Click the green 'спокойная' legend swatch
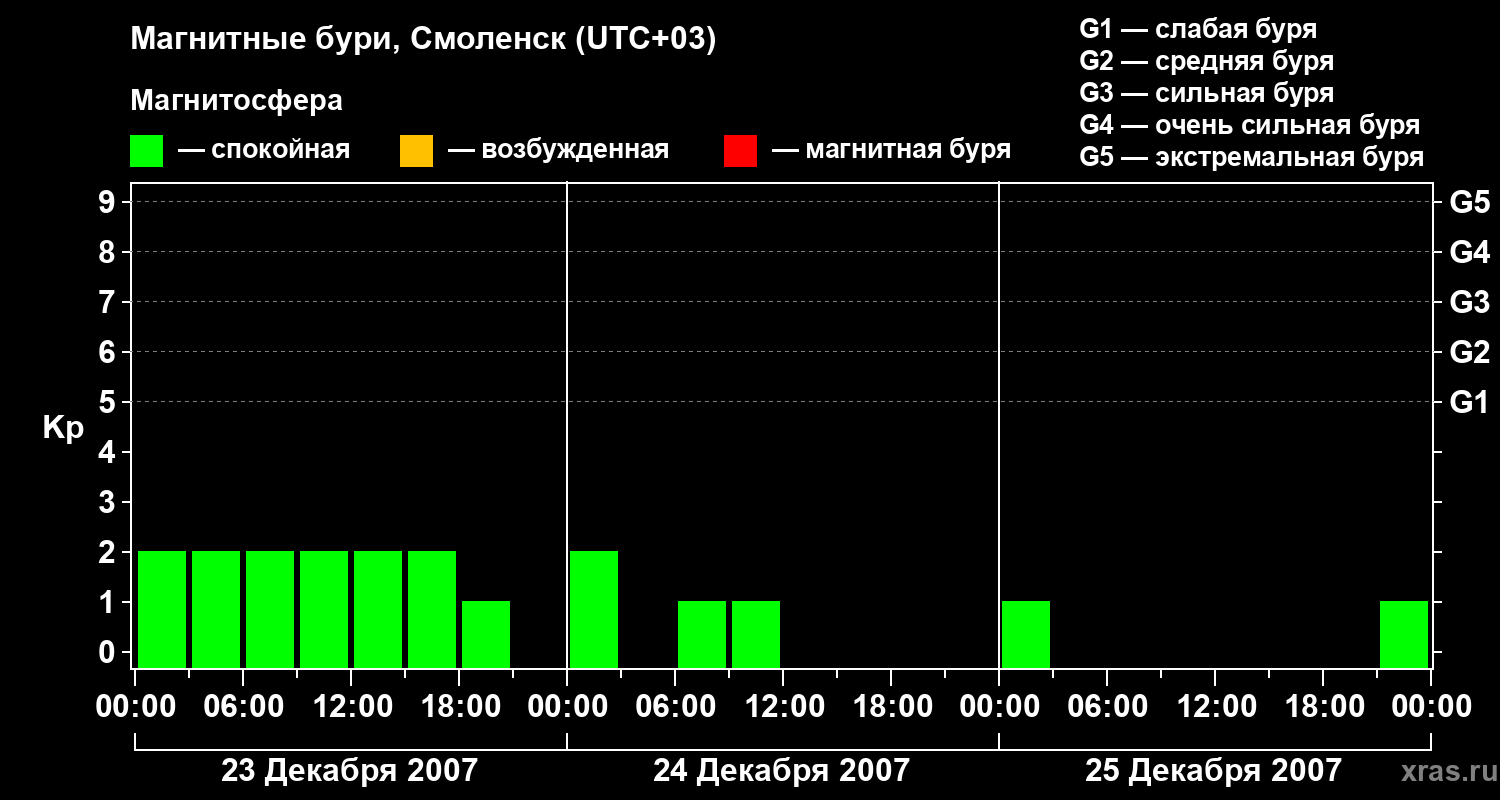The width and height of the screenshot is (1500, 800). tap(146, 151)
